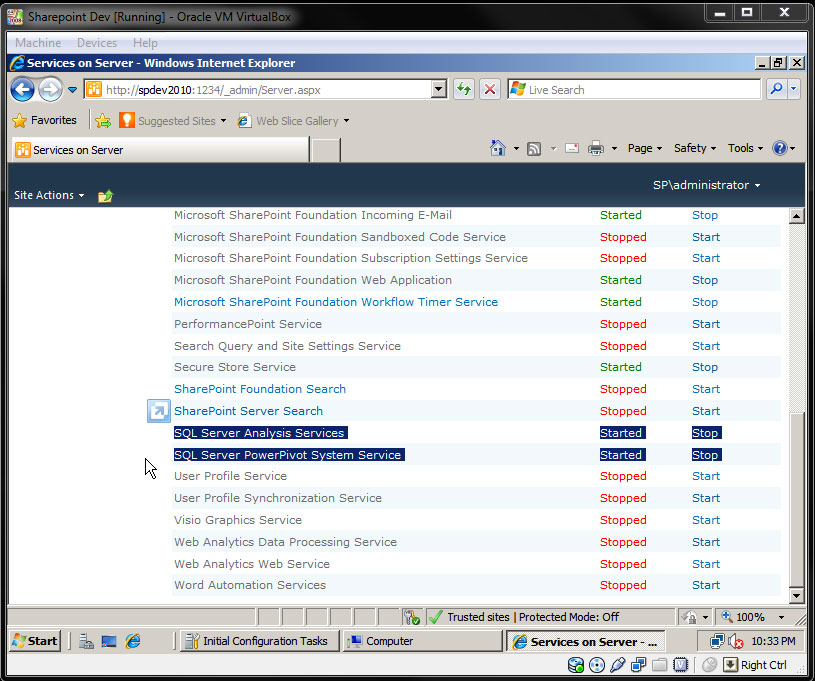Screen dimensions: 815x681
Task: Click the red Stop loading icon
Action: point(490,89)
